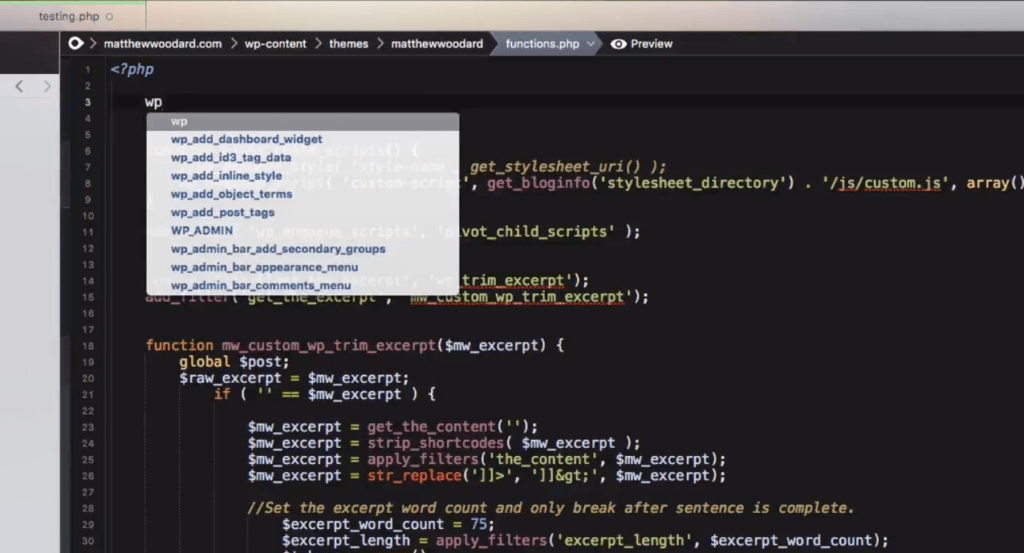
Task: Click line number 30 in gutter
Action: [88, 541]
